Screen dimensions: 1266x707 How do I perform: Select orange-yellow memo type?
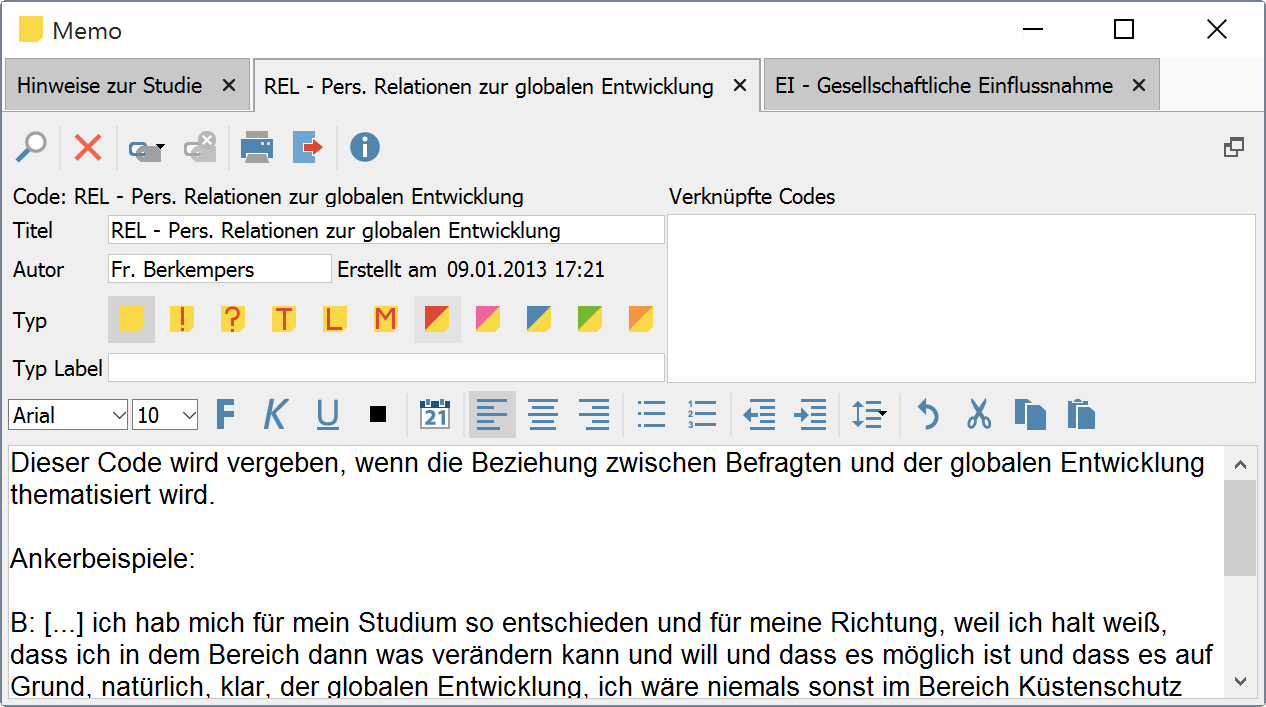click(x=641, y=319)
